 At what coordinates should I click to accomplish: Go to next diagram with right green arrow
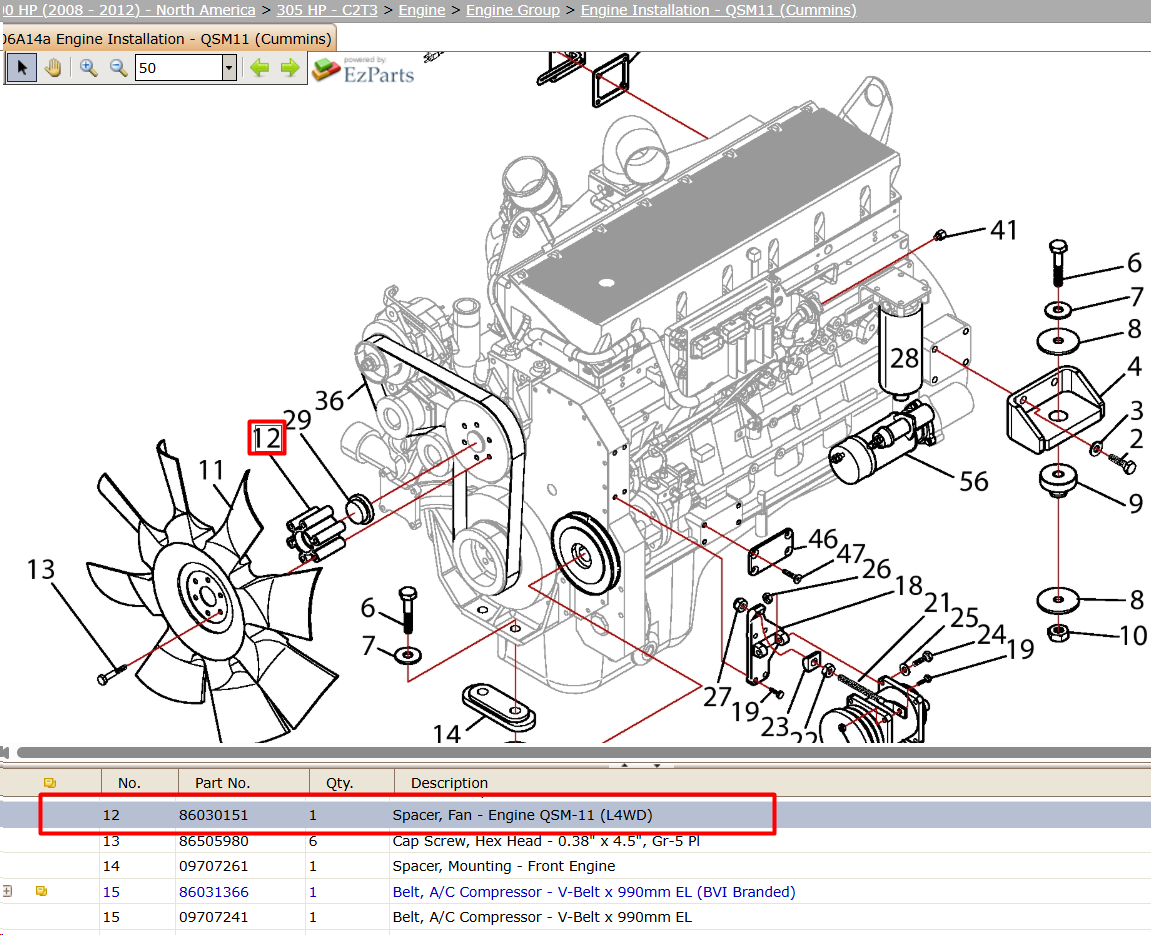(290, 68)
